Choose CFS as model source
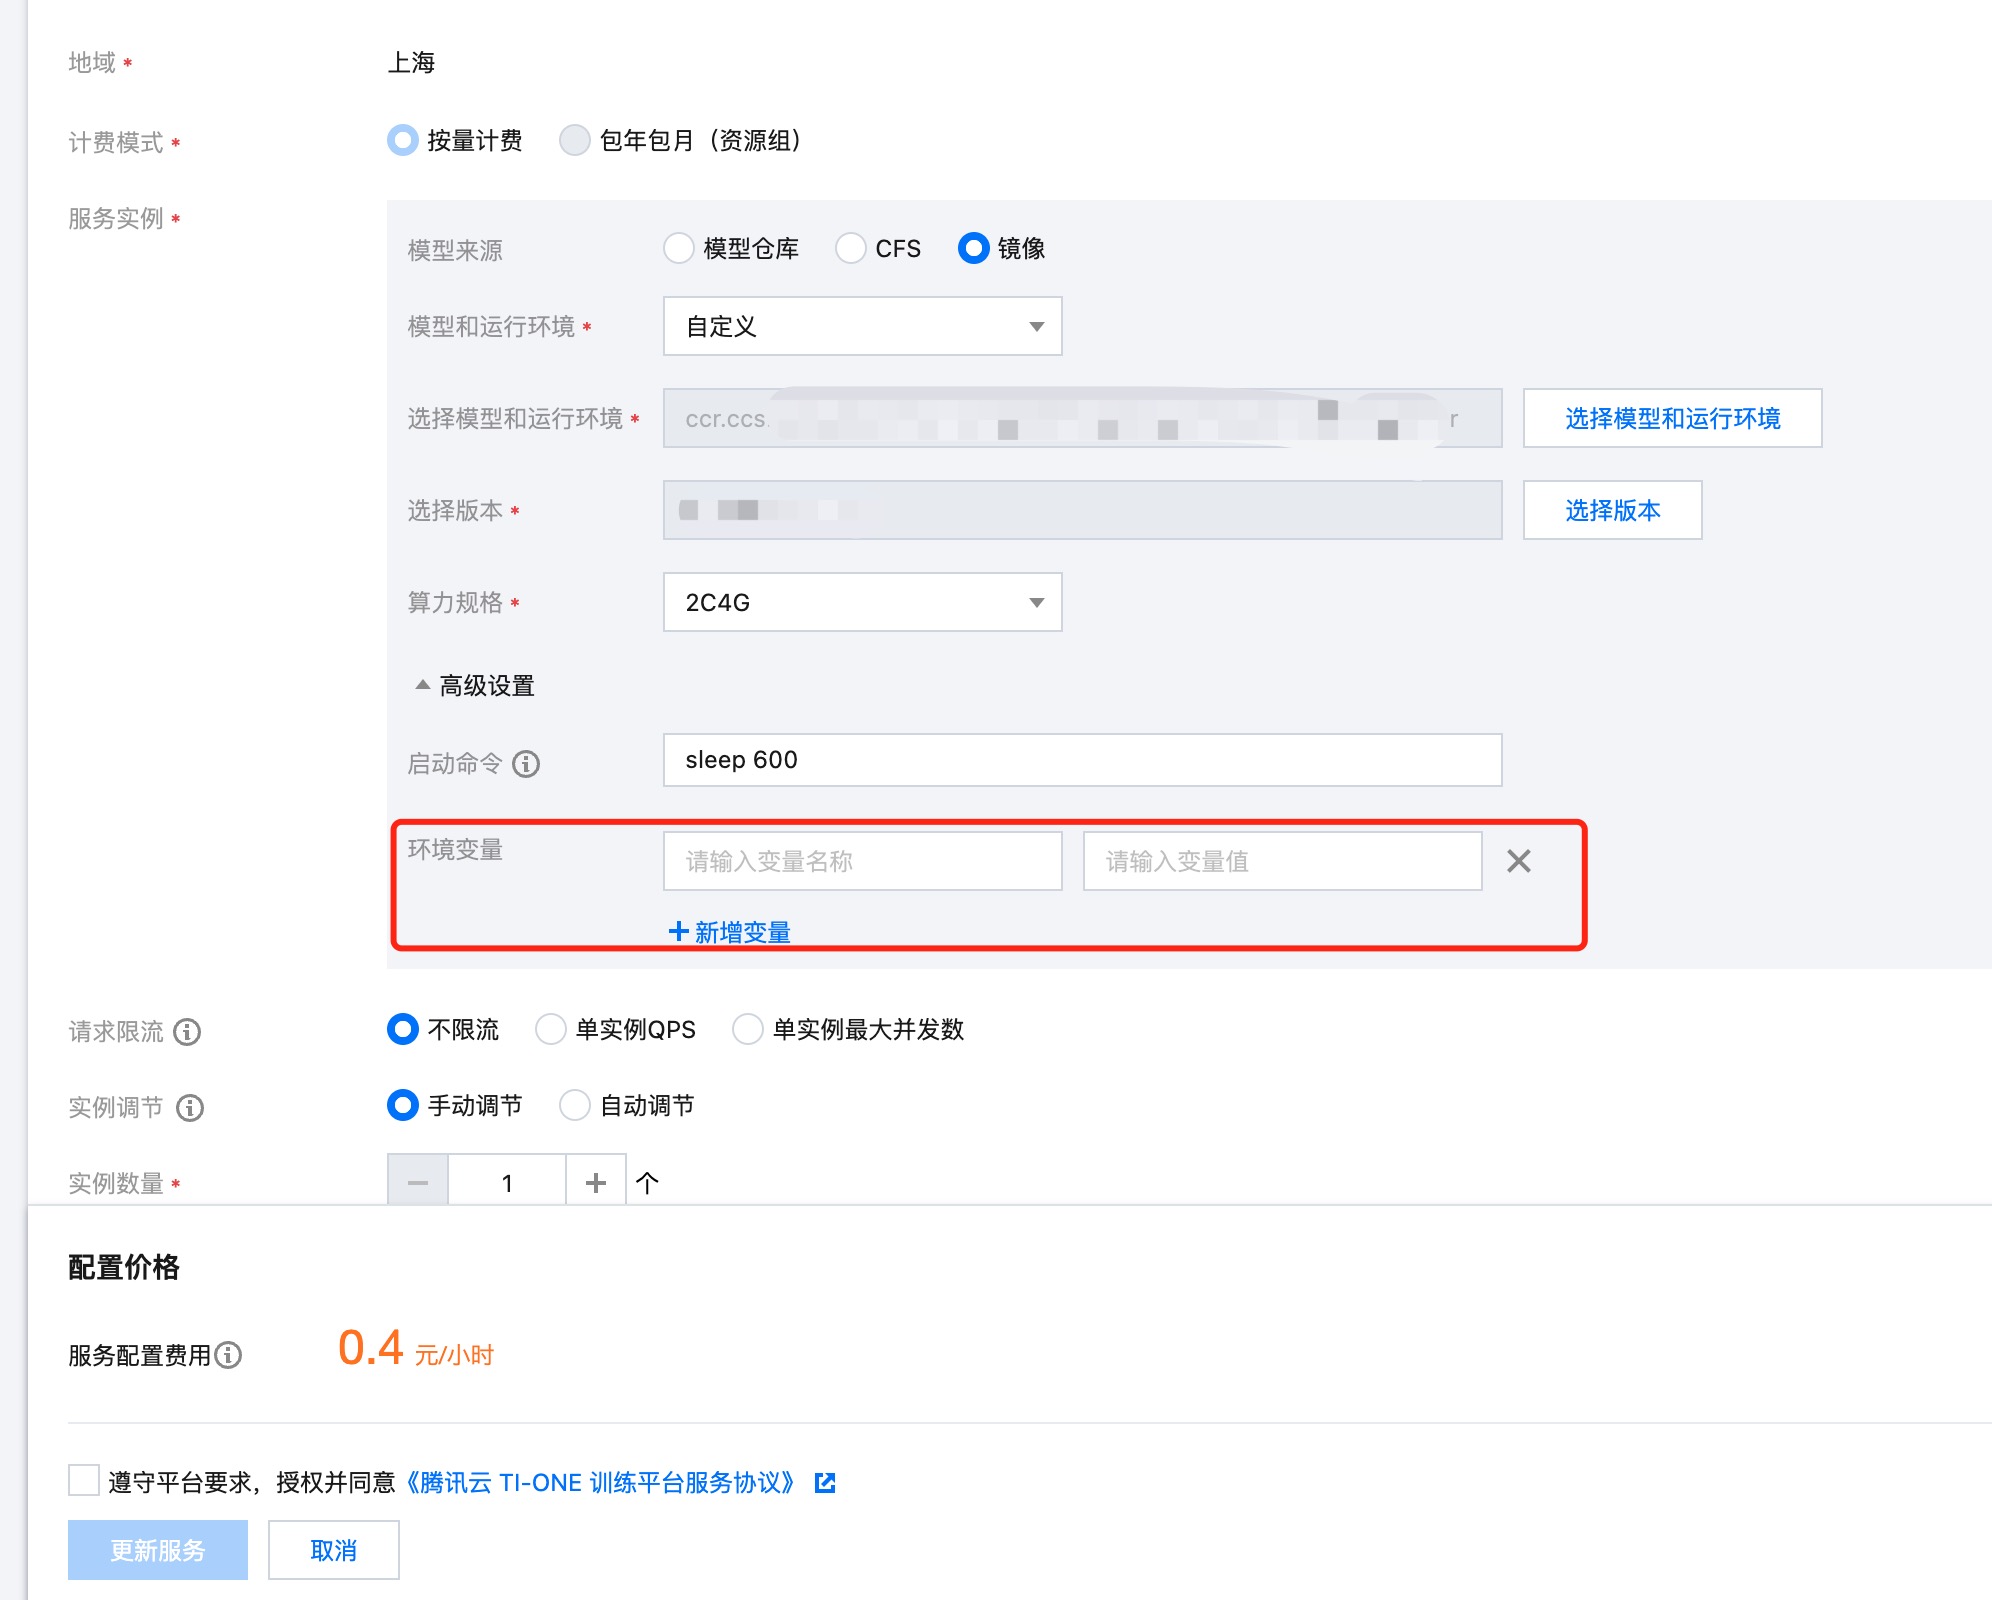The height and width of the screenshot is (1600, 1992). (851, 248)
